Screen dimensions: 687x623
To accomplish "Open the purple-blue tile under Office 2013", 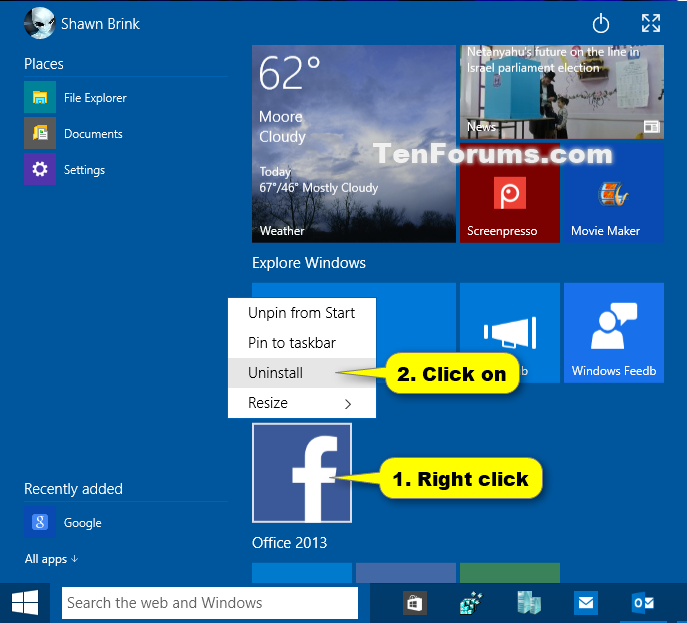I will [406, 573].
